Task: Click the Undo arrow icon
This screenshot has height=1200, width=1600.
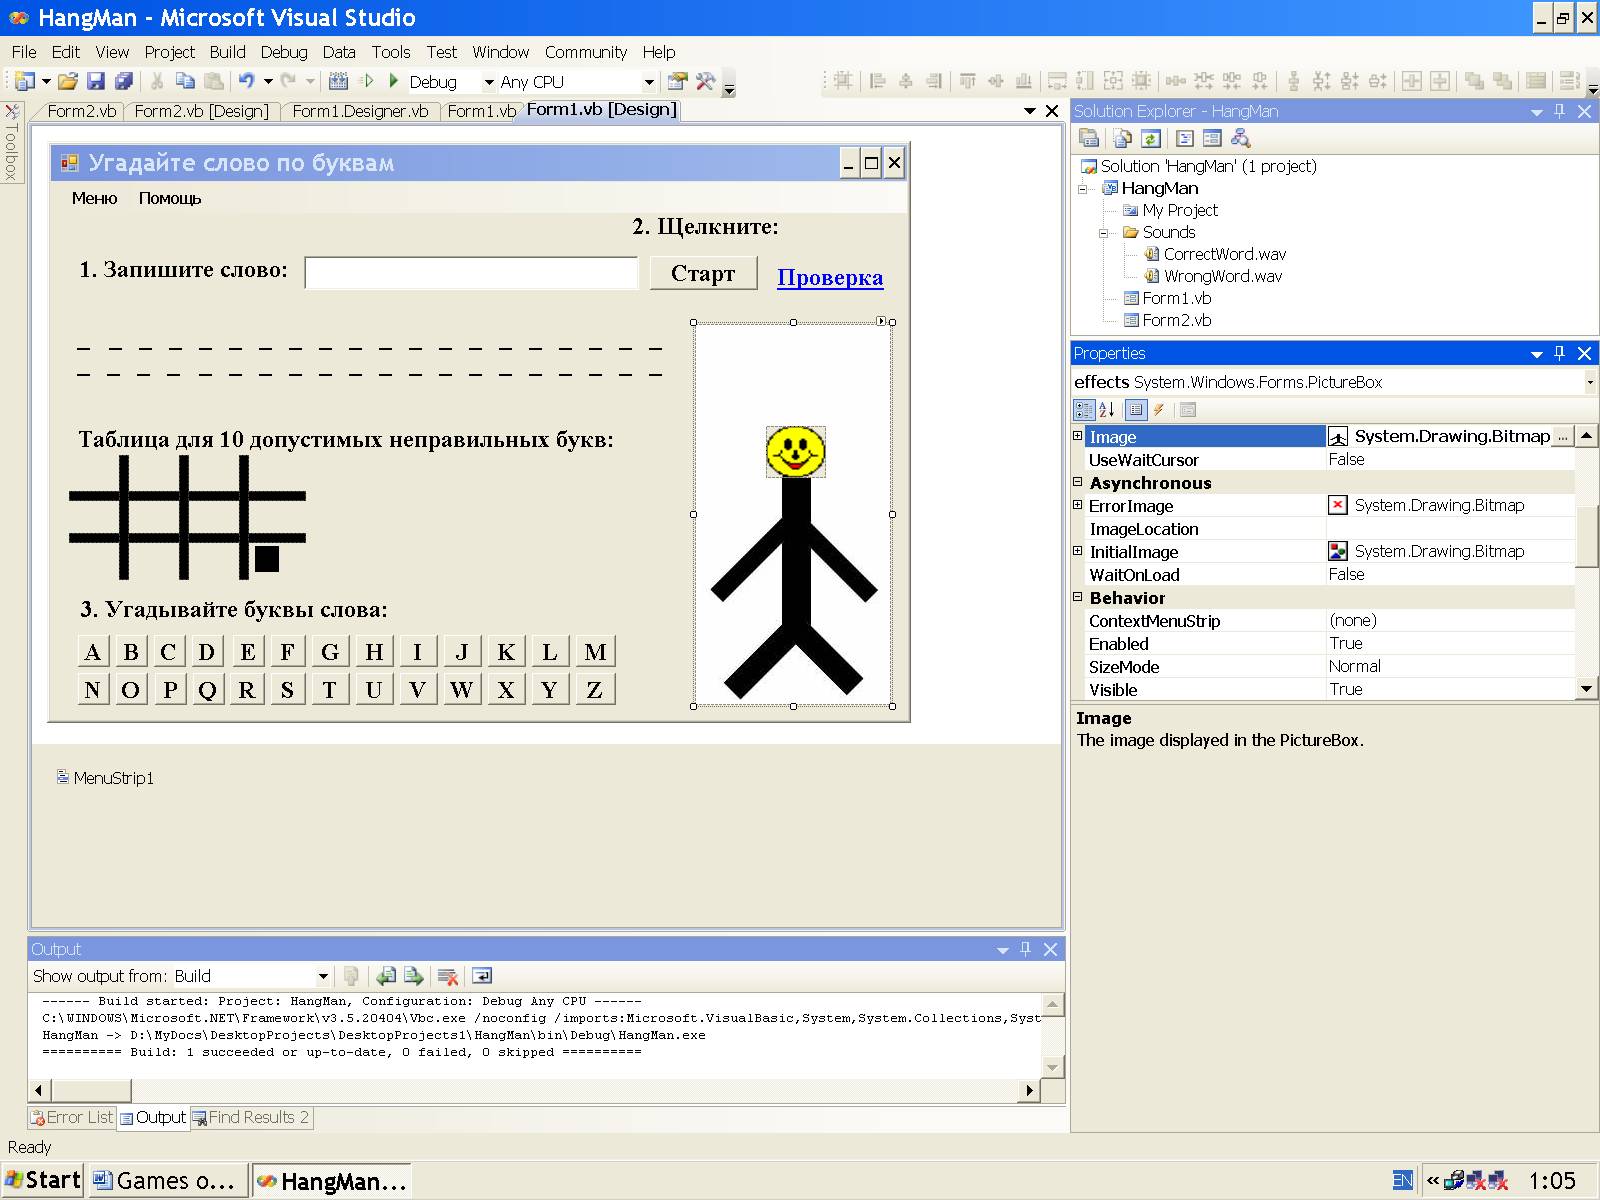Action: coord(246,82)
